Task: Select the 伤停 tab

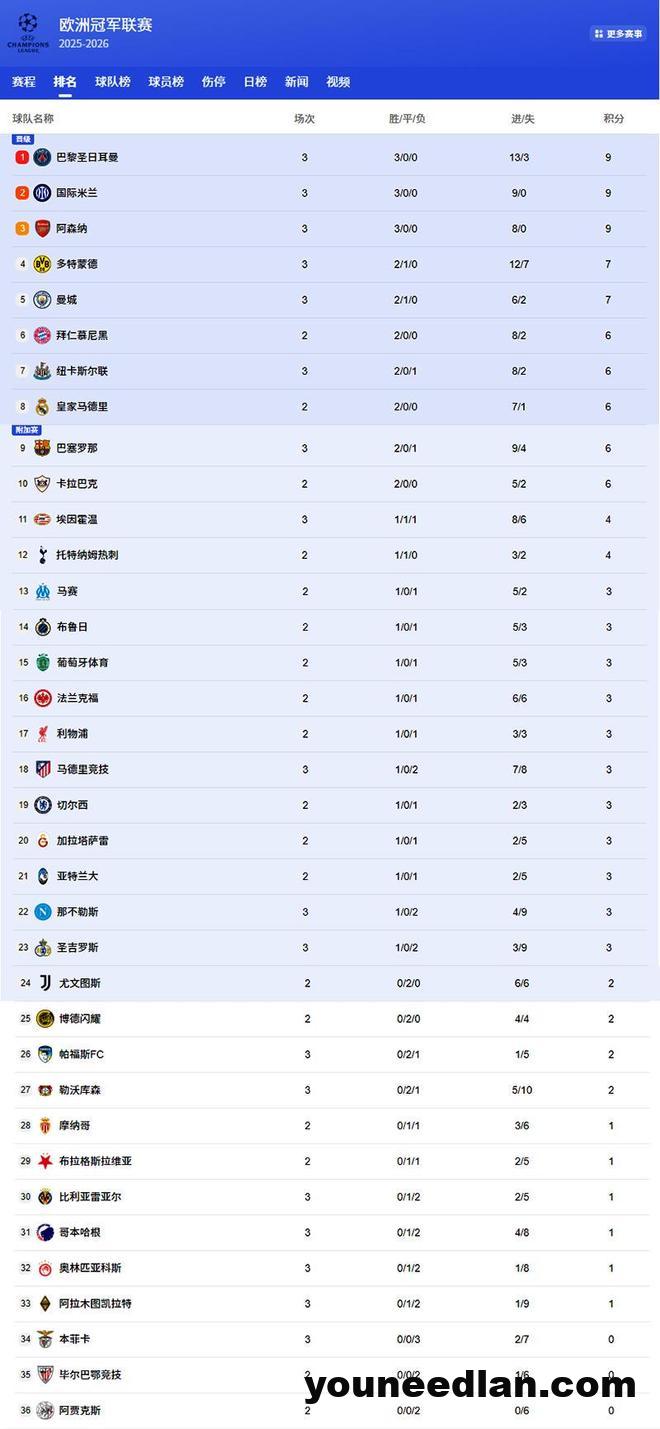Action: click(214, 82)
